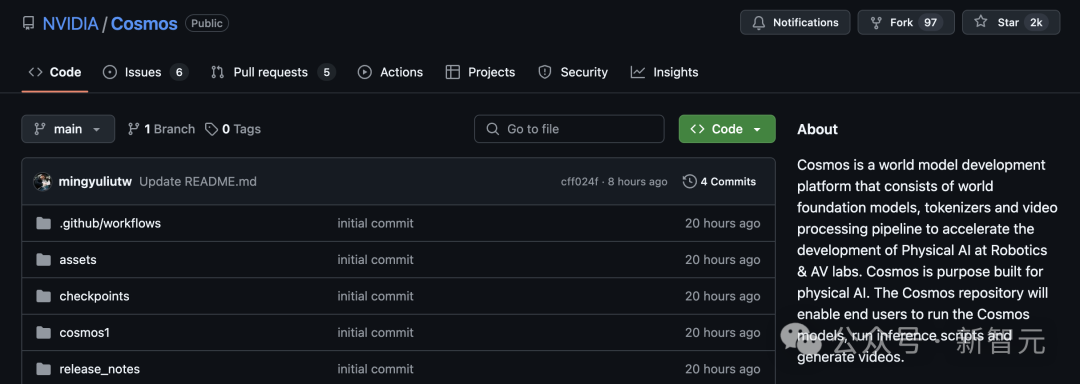
Task: Click the fork icon in Fork button
Action: [x=876, y=23]
